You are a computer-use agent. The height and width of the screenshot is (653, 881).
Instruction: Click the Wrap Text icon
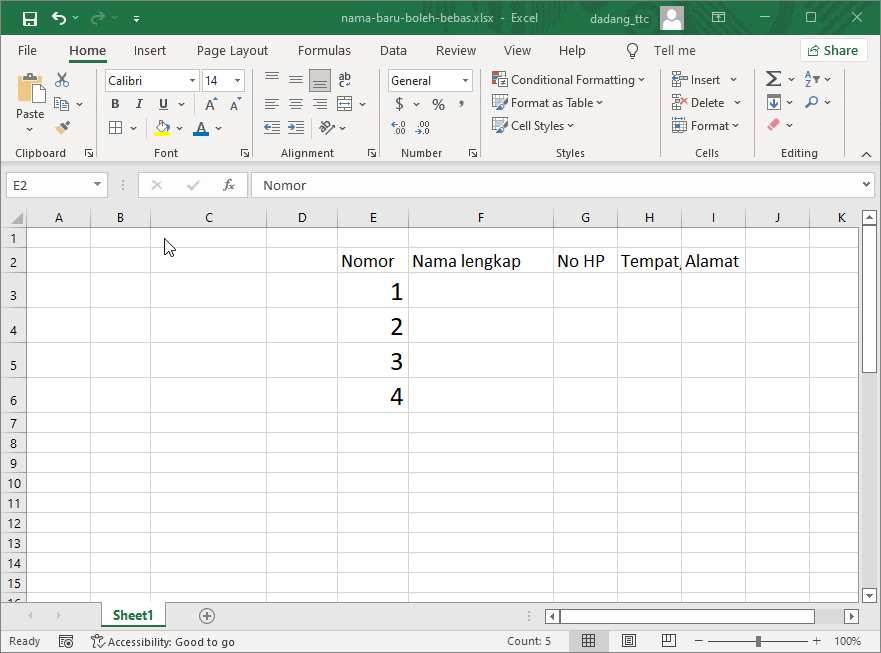[x=345, y=80]
